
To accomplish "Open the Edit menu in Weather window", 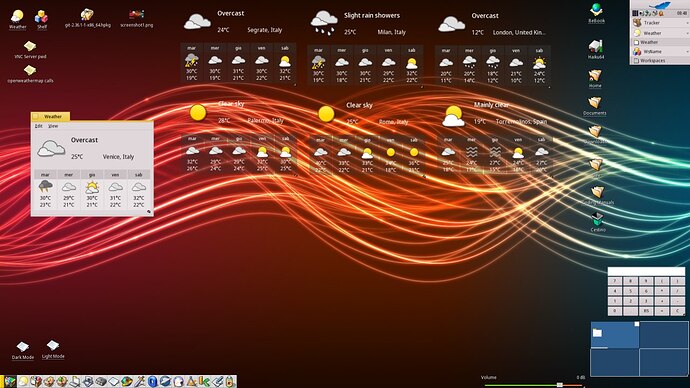I will 39,126.
